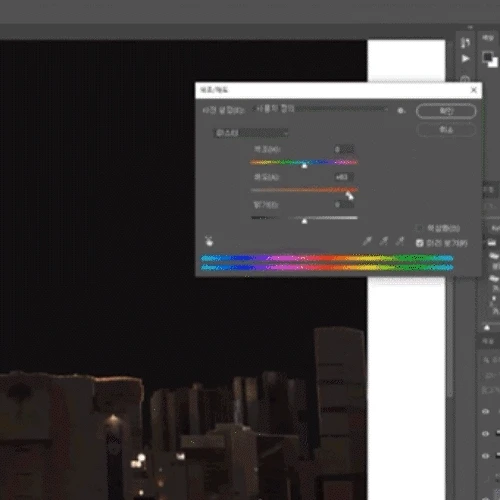
Task: Click the Saturation slider track
Action: click(304, 190)
